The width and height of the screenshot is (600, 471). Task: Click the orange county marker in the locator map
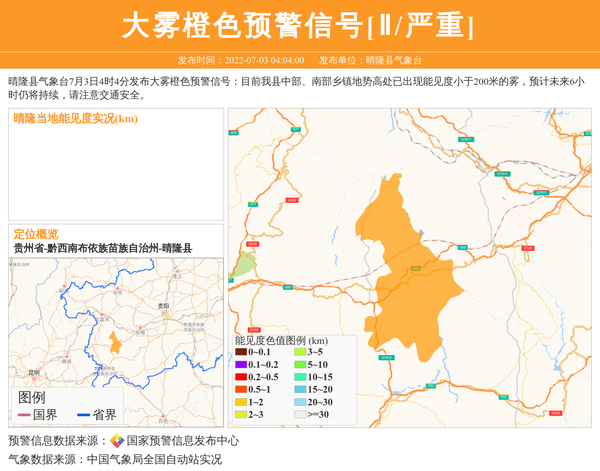116,343
